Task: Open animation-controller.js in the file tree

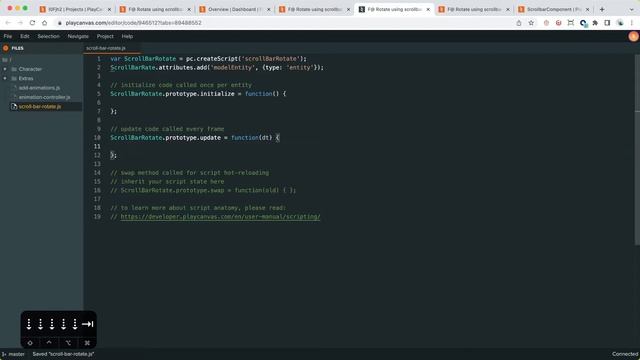Action: [44, 97]
